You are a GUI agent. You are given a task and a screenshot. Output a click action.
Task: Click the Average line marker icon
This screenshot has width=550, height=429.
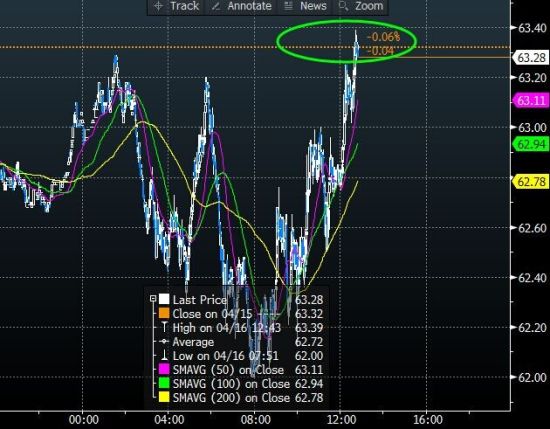164,342
